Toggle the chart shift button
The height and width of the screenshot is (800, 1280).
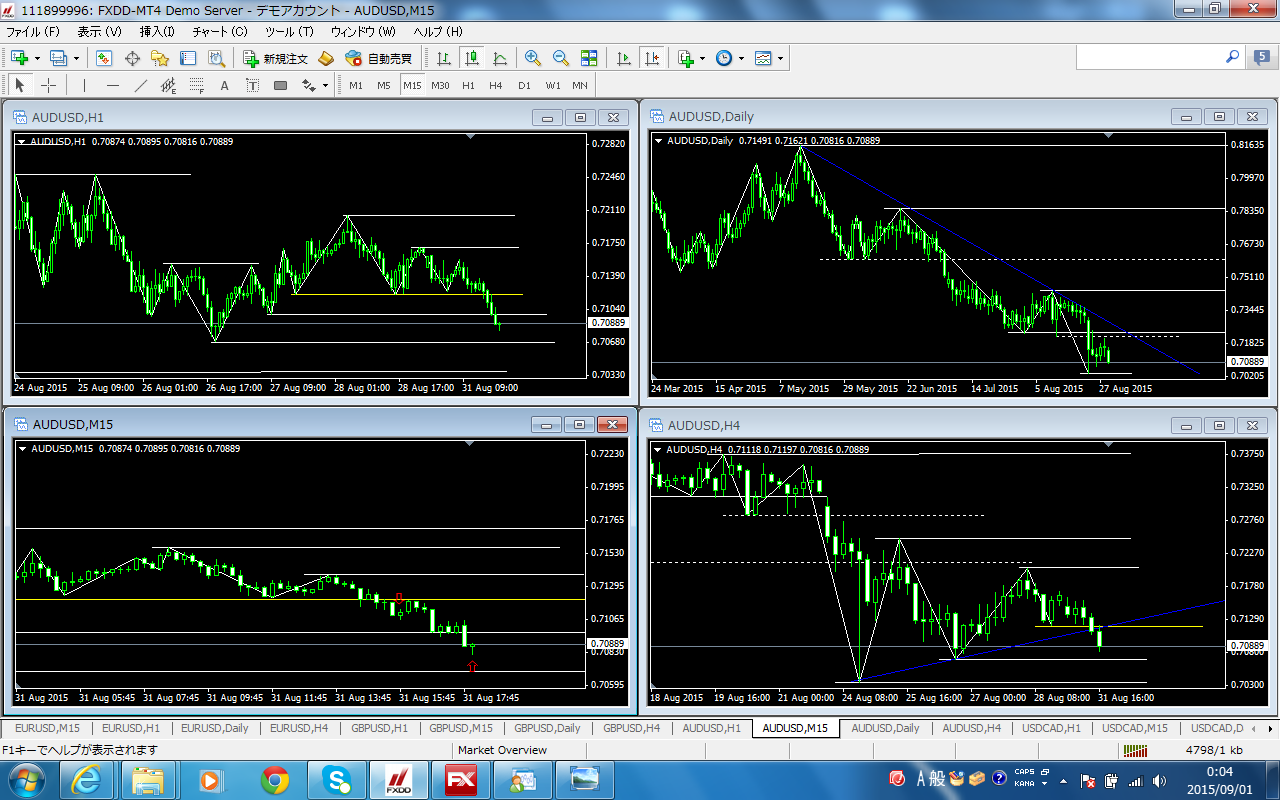653,59
